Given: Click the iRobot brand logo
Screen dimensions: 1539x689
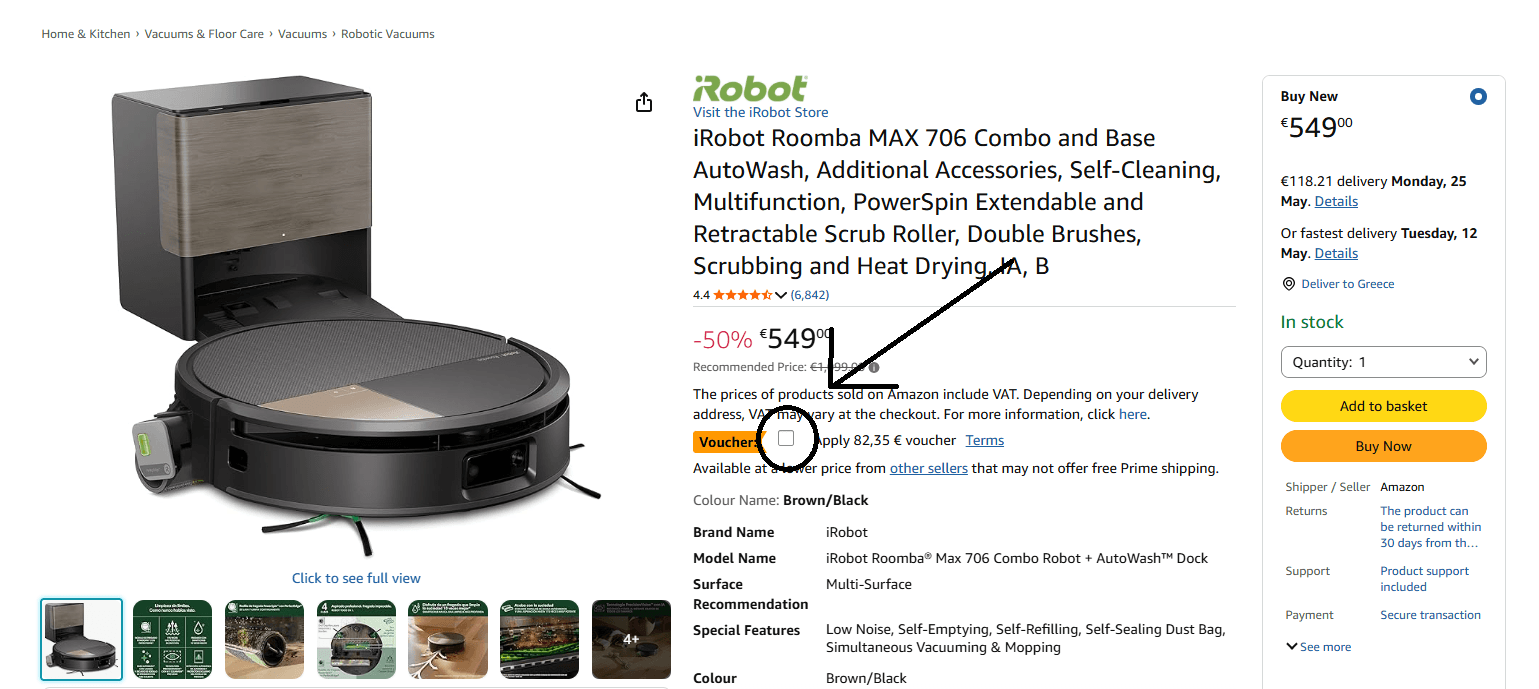Looking at the screenshot, I should click(750, 88).
